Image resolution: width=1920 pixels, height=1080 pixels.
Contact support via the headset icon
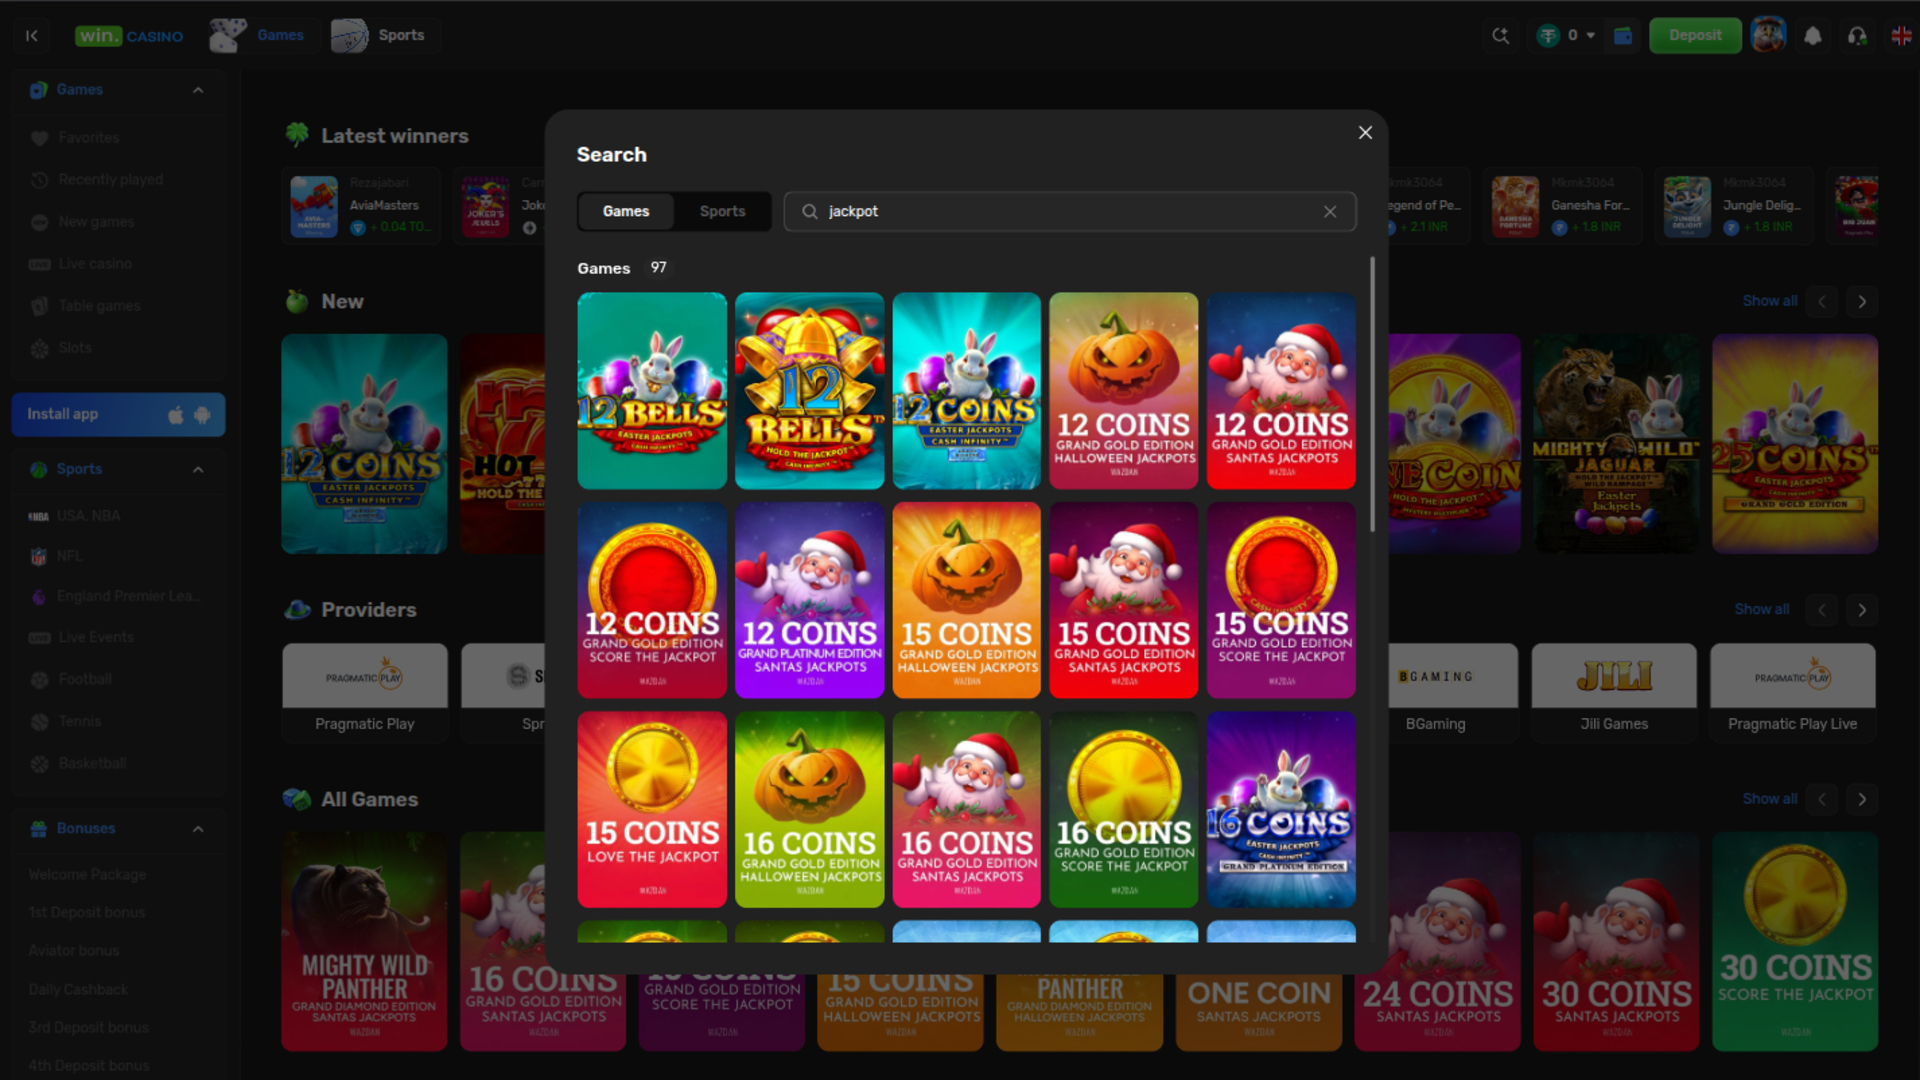pyautogui.click(x=1857, y=35)
